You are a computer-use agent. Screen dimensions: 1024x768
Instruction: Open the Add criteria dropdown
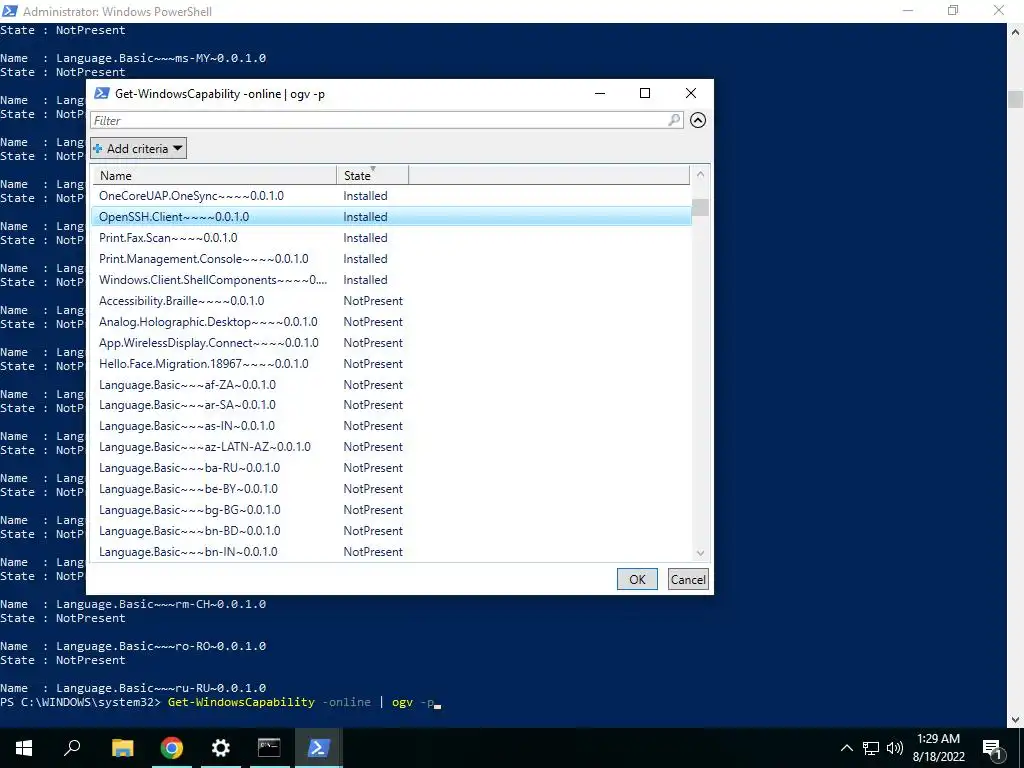[138, 148]
